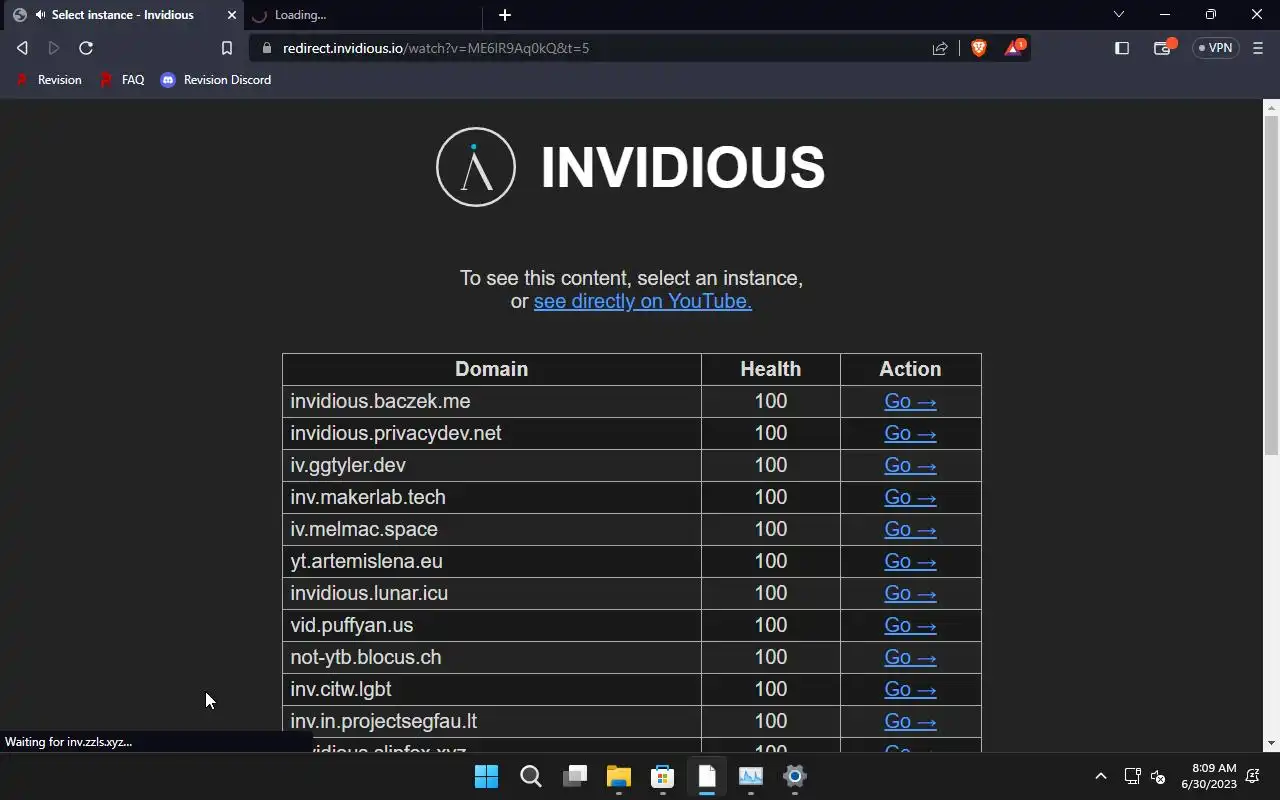Share the page with share icon
1280x800 pixels.
(x=940, y=48)
